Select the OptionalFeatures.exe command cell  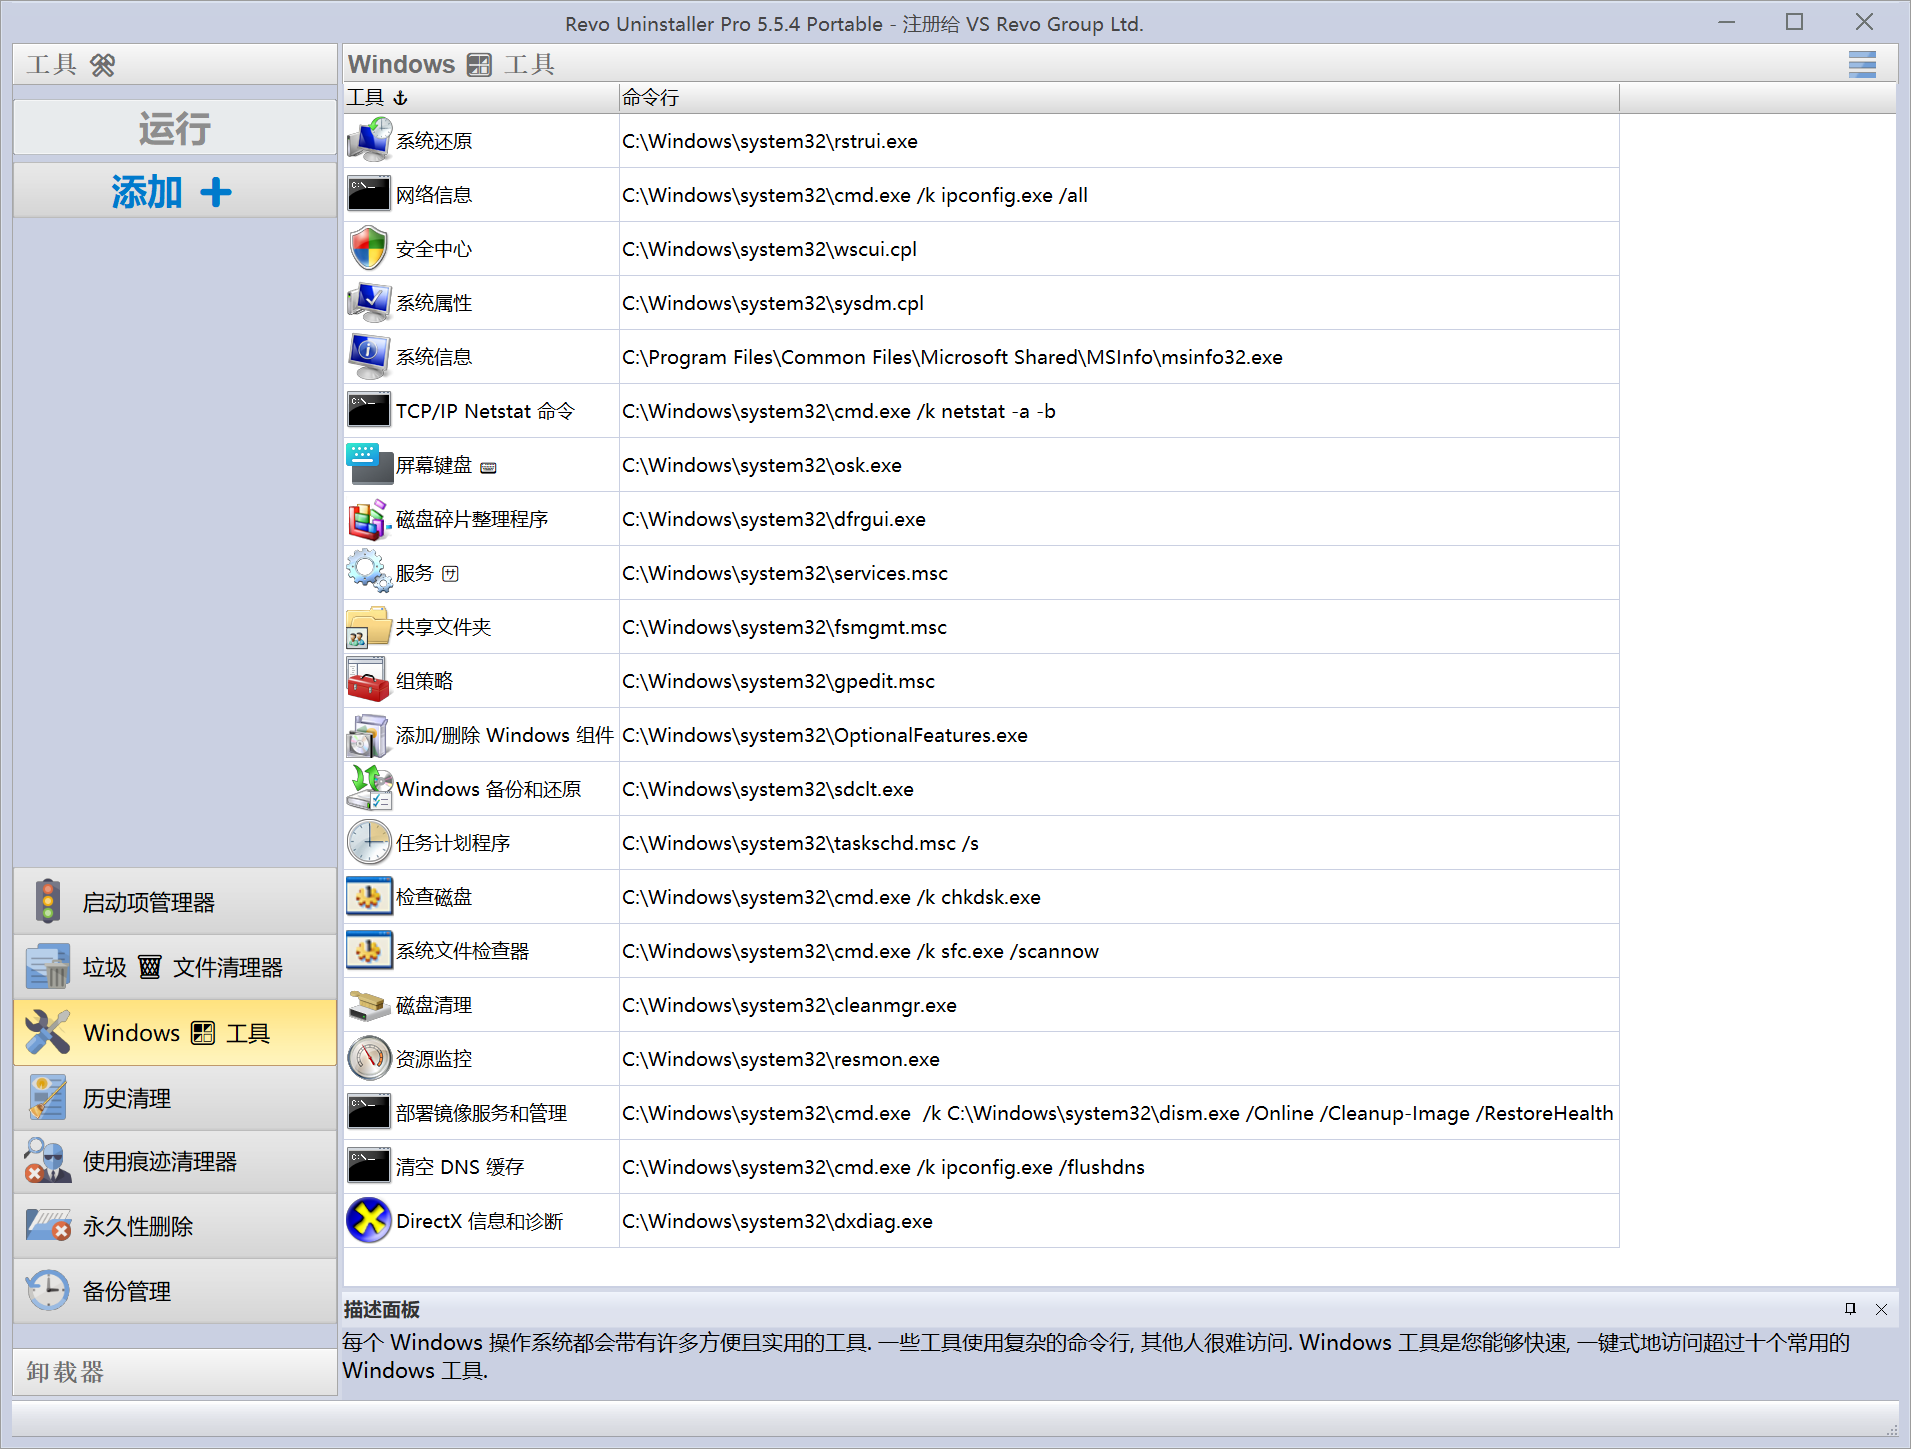pyautogui.click(x=1119, y=735)
